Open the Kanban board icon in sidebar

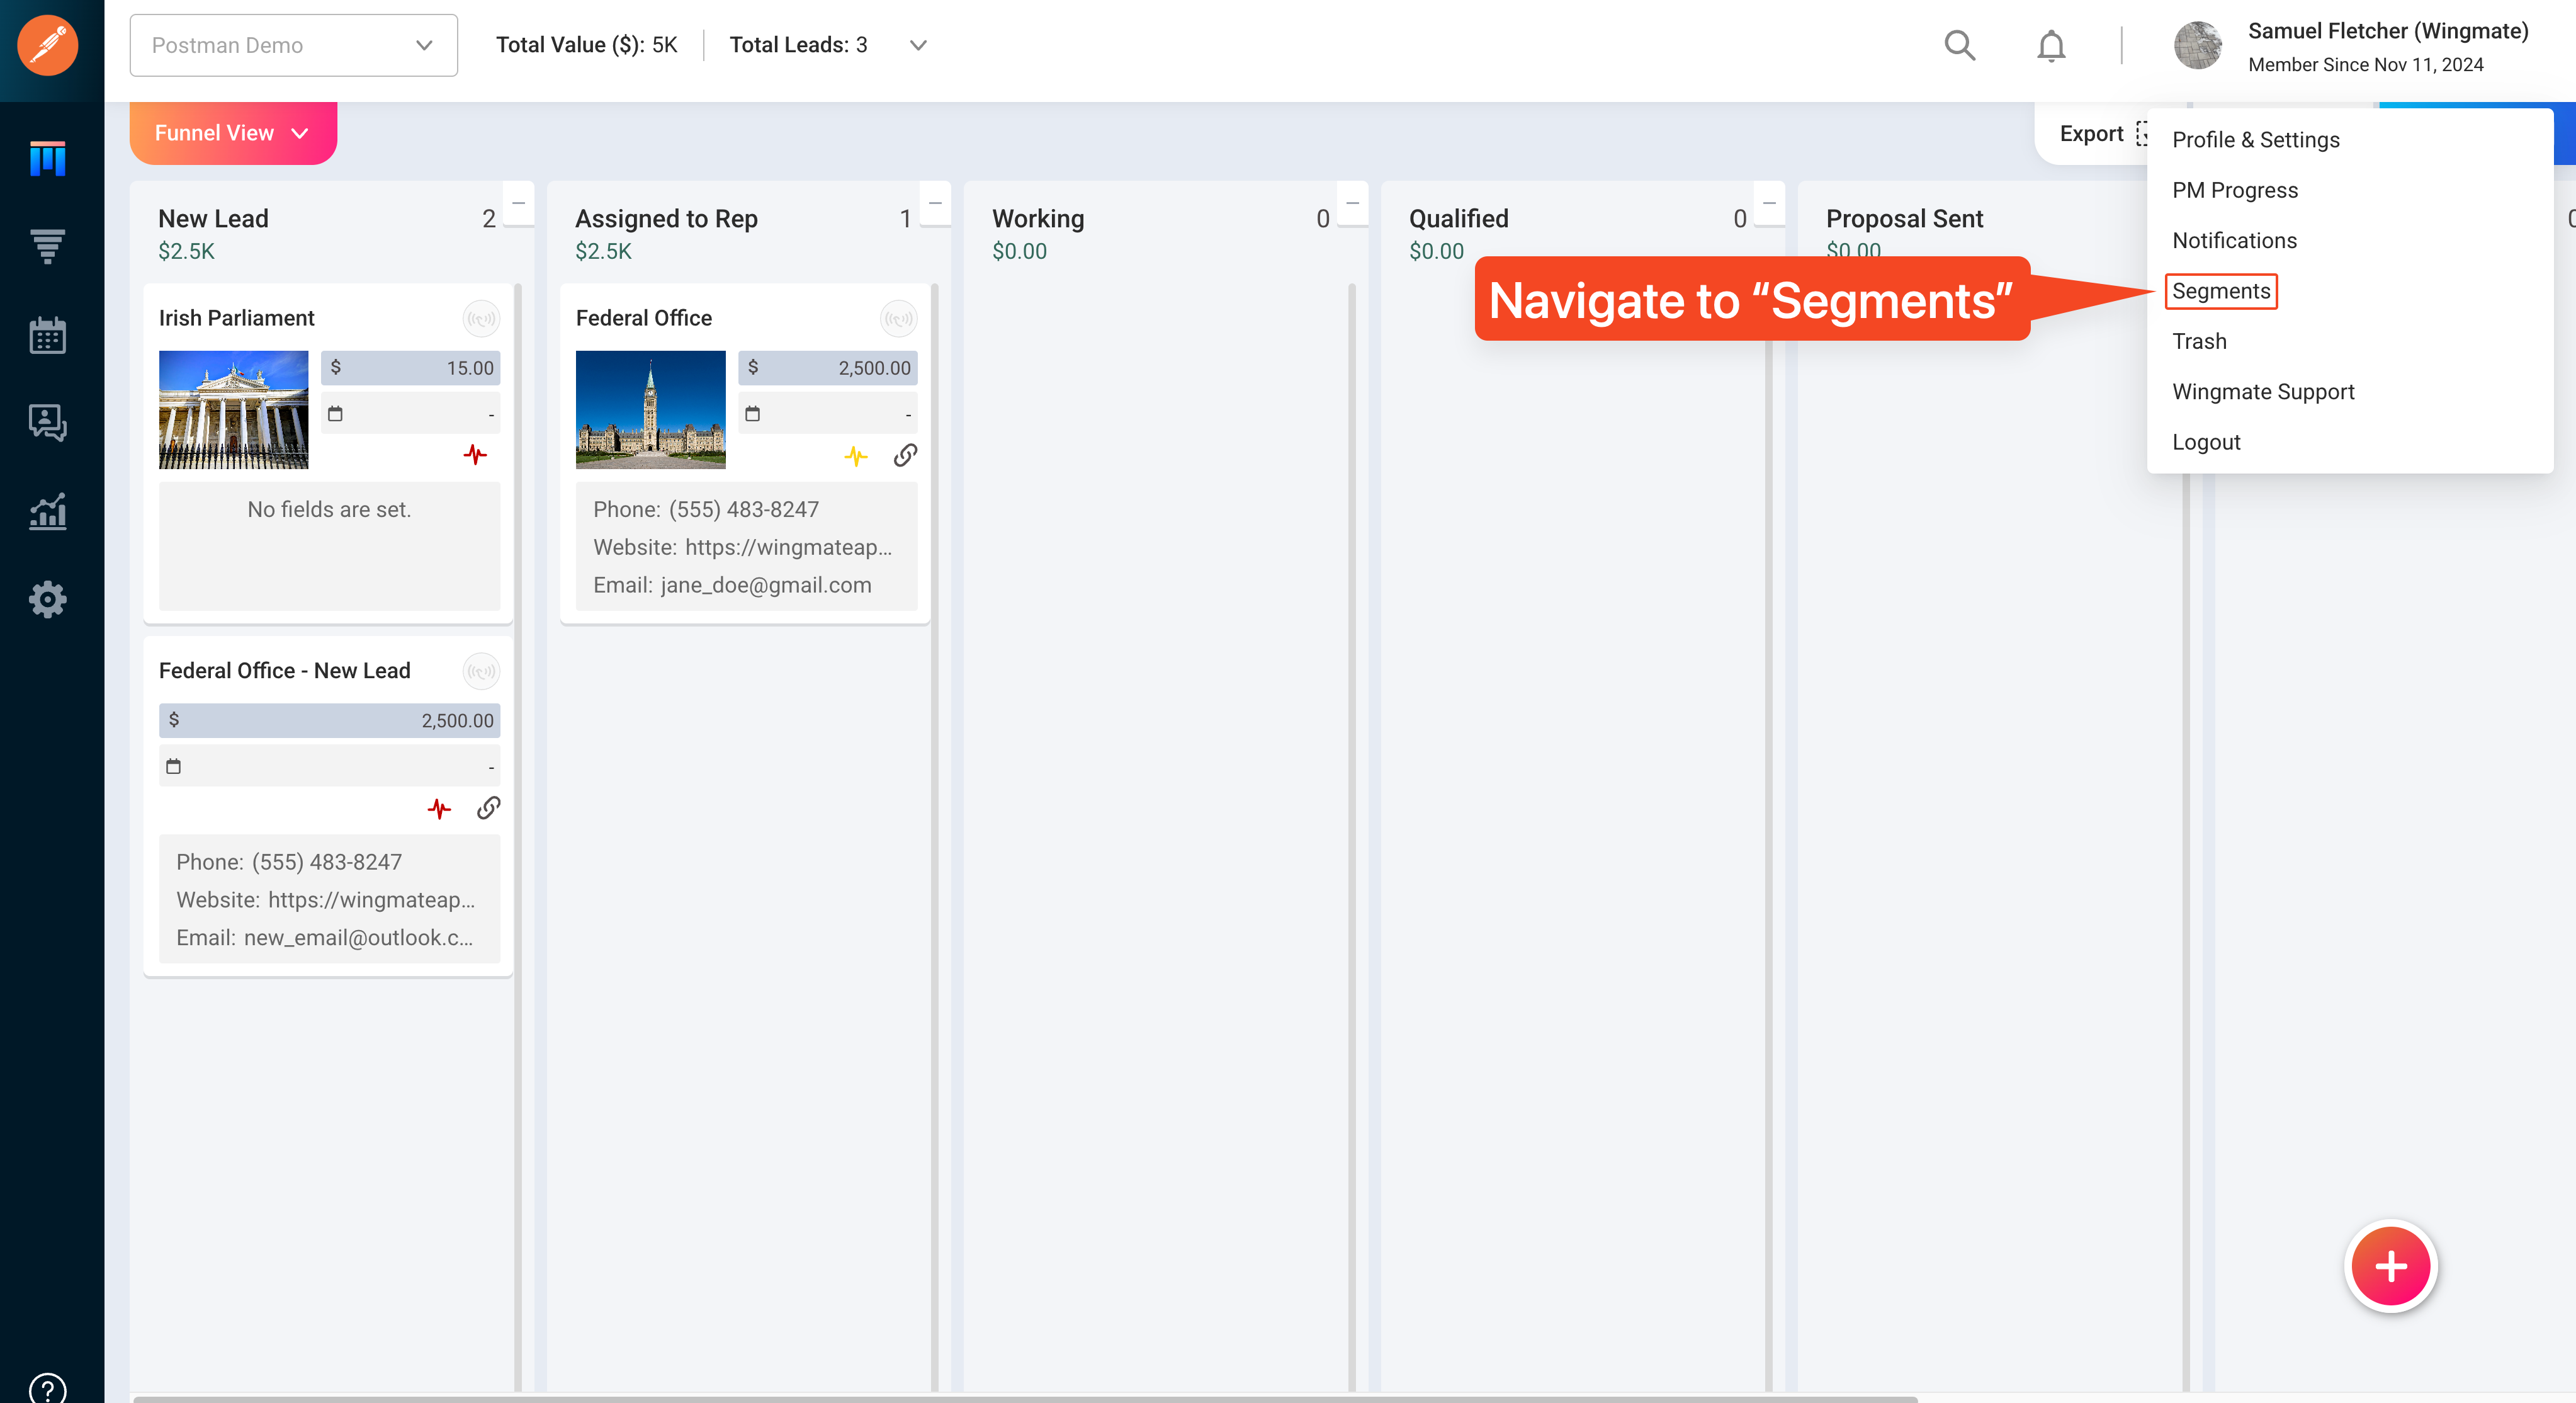click(x=47, y=157)
